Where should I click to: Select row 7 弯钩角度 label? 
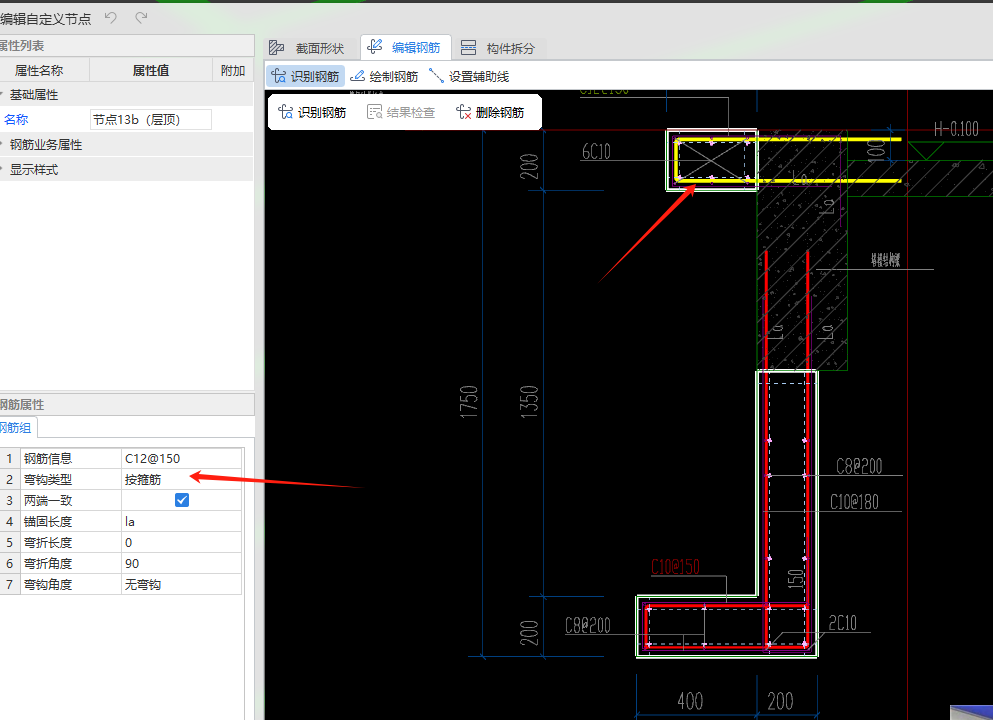coord(48,584)
